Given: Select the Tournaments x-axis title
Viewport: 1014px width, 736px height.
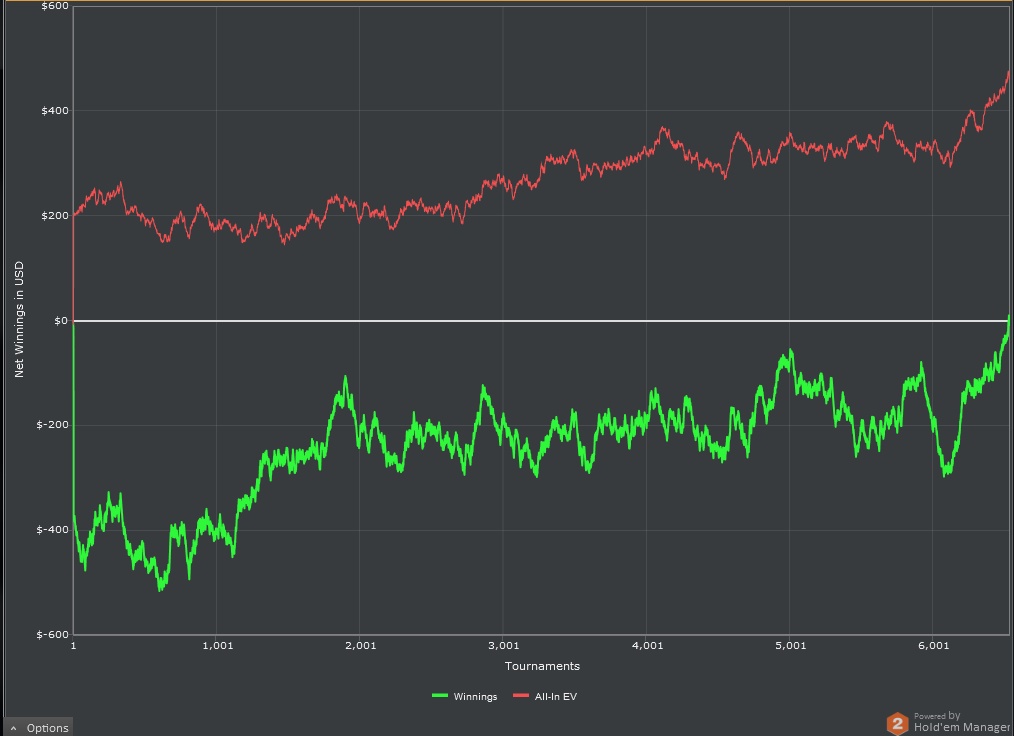Looking at the screenshot, I should 542,666.
